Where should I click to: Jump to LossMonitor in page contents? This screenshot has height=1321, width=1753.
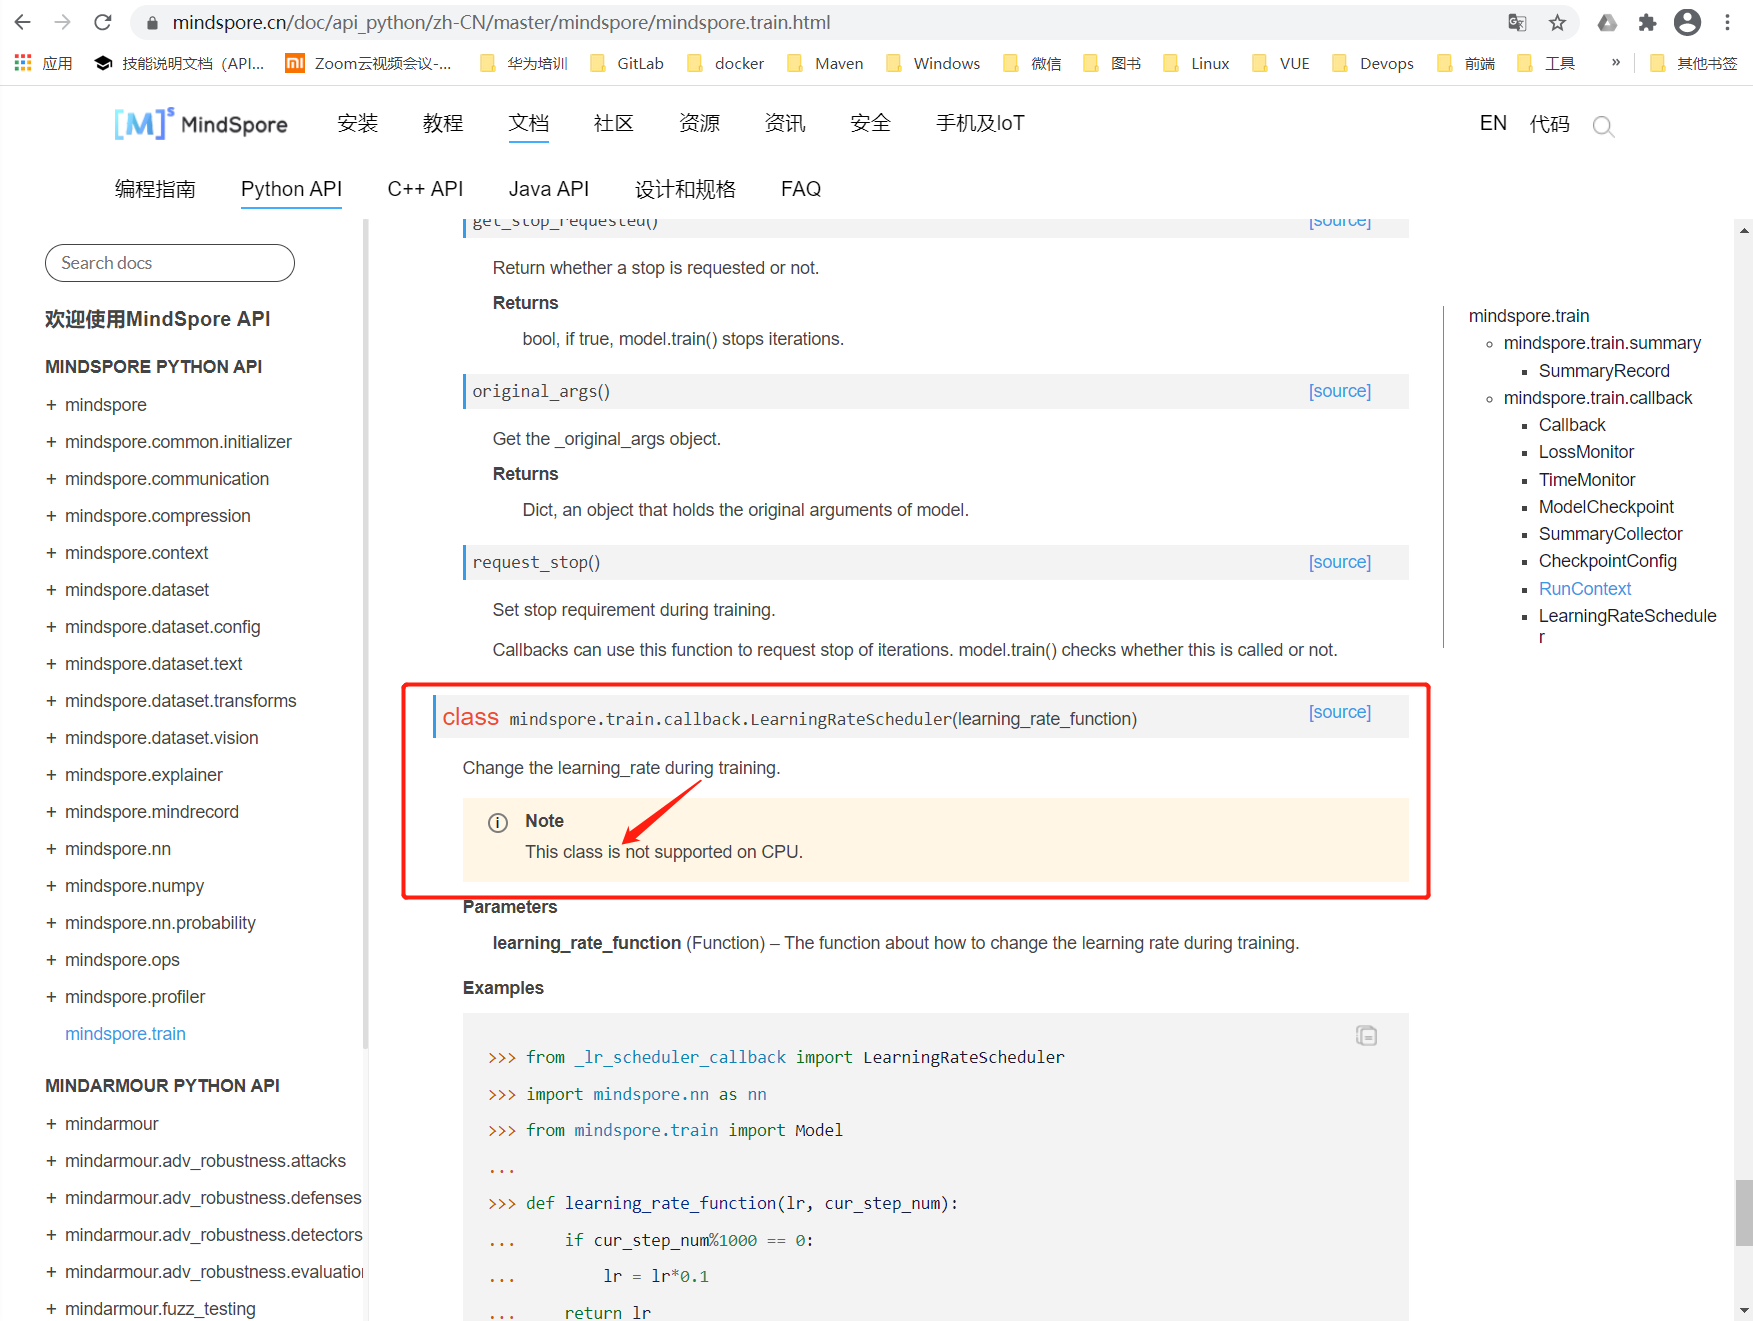click(1586, 452)
